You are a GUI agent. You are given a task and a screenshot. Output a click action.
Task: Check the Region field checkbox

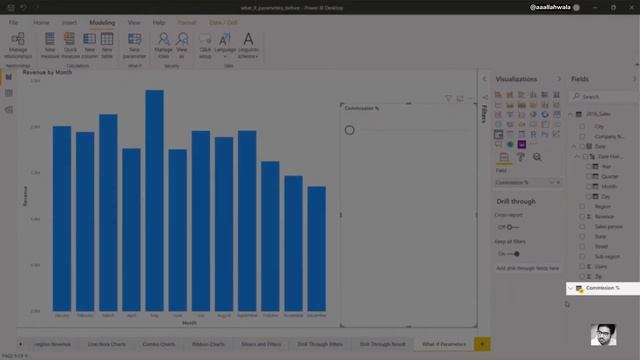582,207
